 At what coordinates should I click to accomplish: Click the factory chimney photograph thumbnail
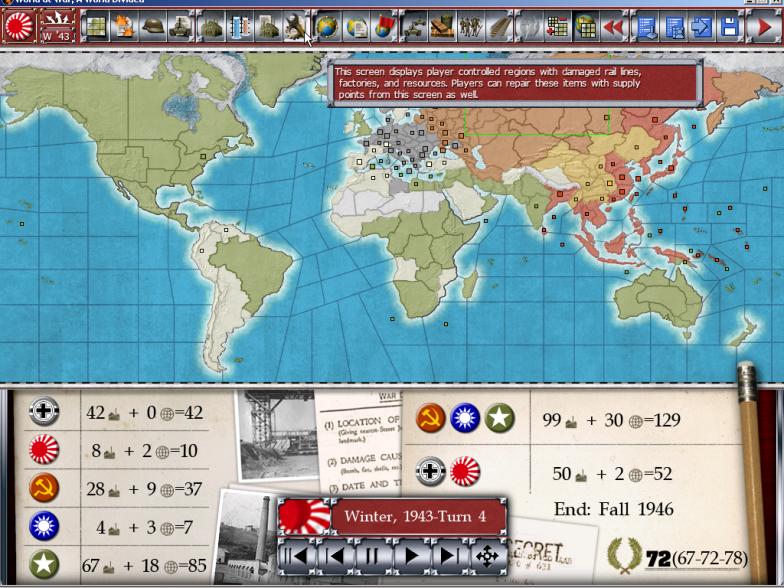pos(247,536)
